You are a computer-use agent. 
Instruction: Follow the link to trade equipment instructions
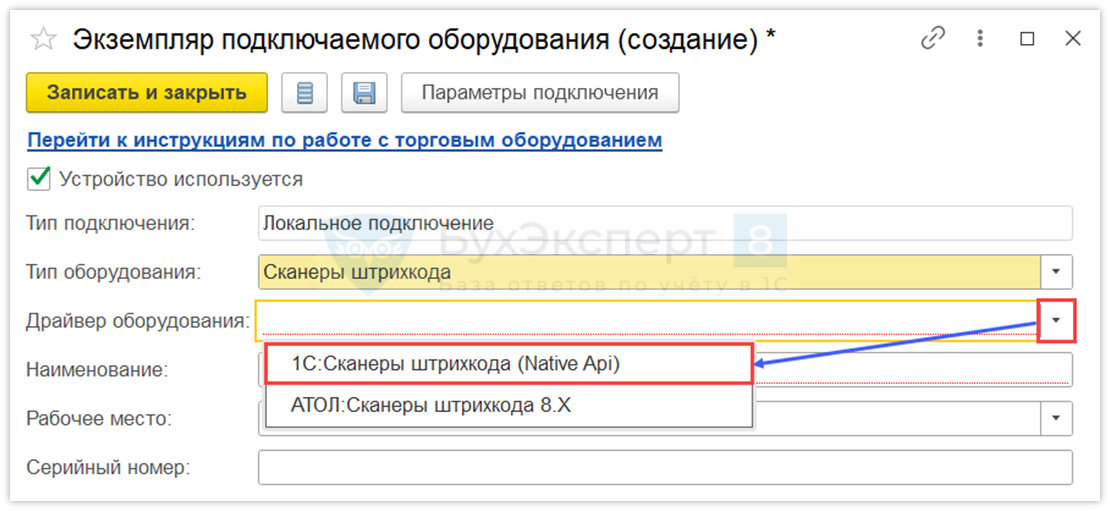pos(344,140)
